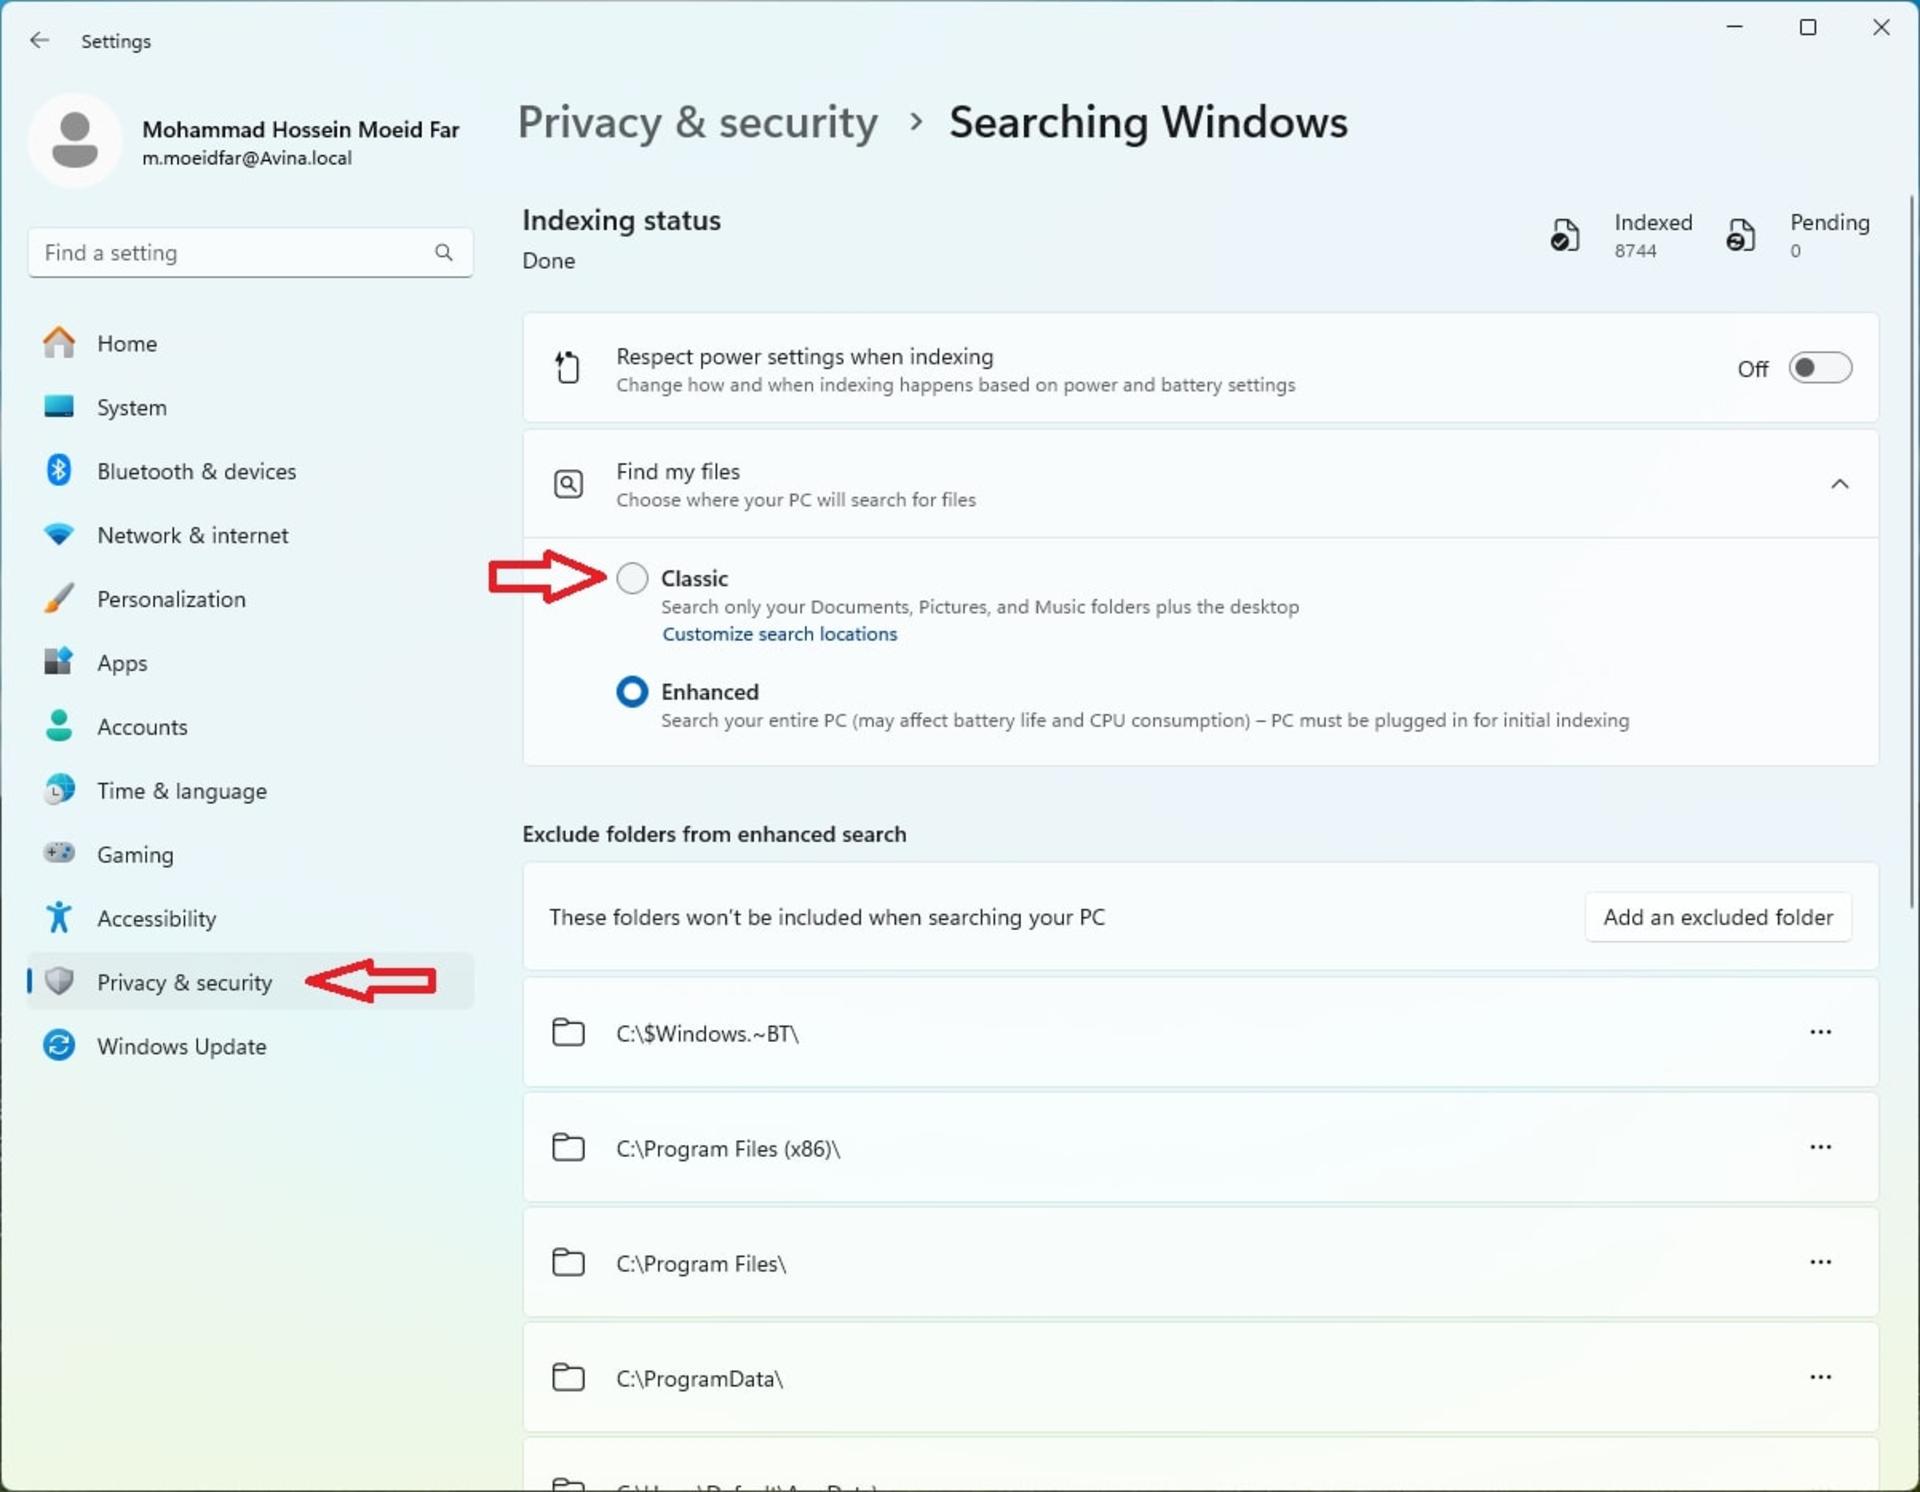Click folder icon beside C:\Program Files\ entry
Image resolution: width=1920 pixels, height=1492 pixels.
tap(568, 1262)
